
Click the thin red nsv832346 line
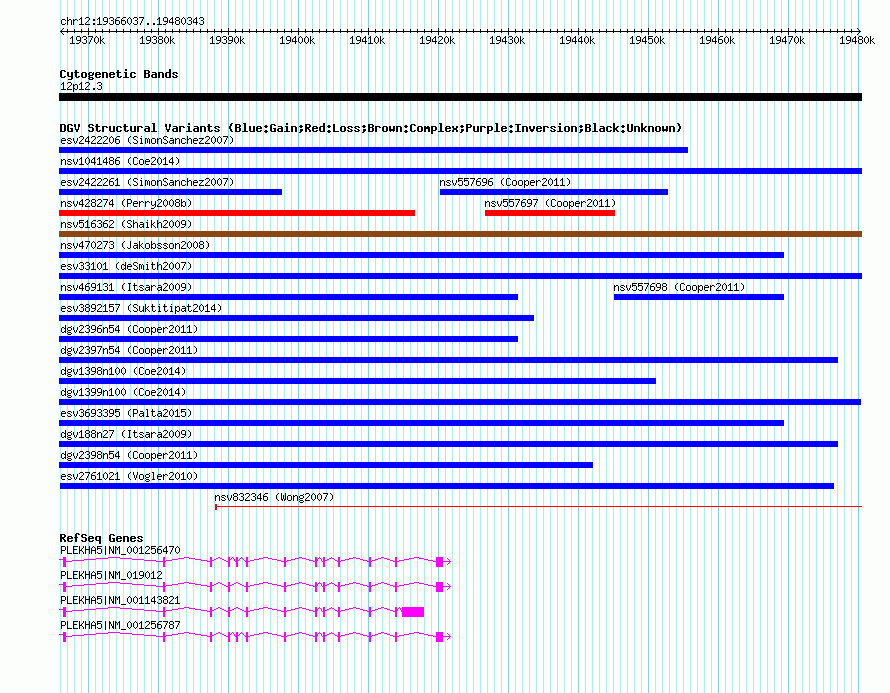[538, 507]
